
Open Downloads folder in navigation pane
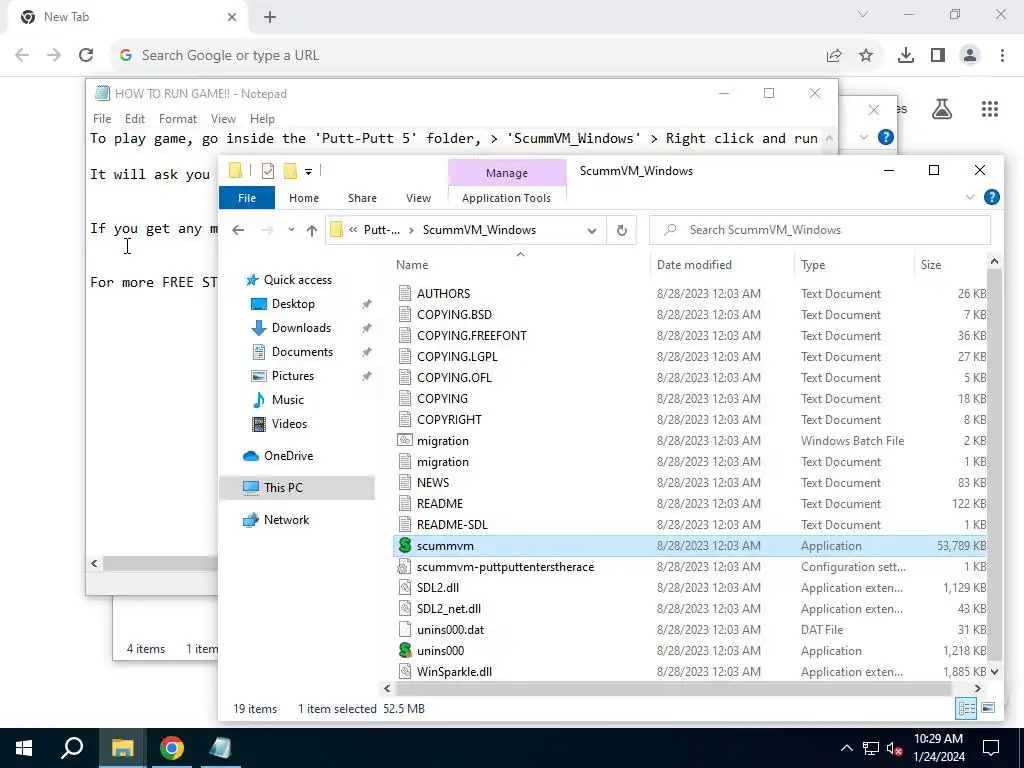pyautogui.click(x=300, y=328)
